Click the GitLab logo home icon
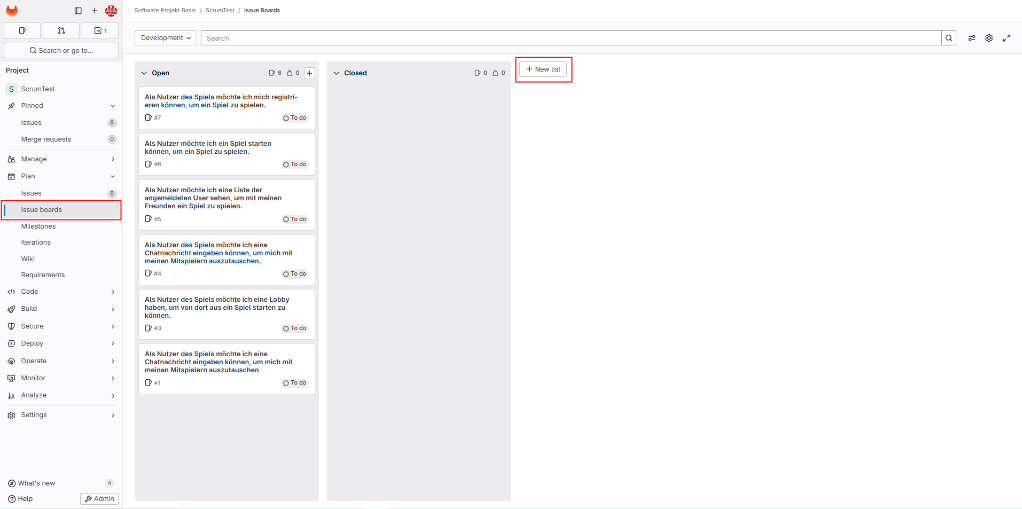The width and height of the screenshot is (1022, 509). [11, 10]
